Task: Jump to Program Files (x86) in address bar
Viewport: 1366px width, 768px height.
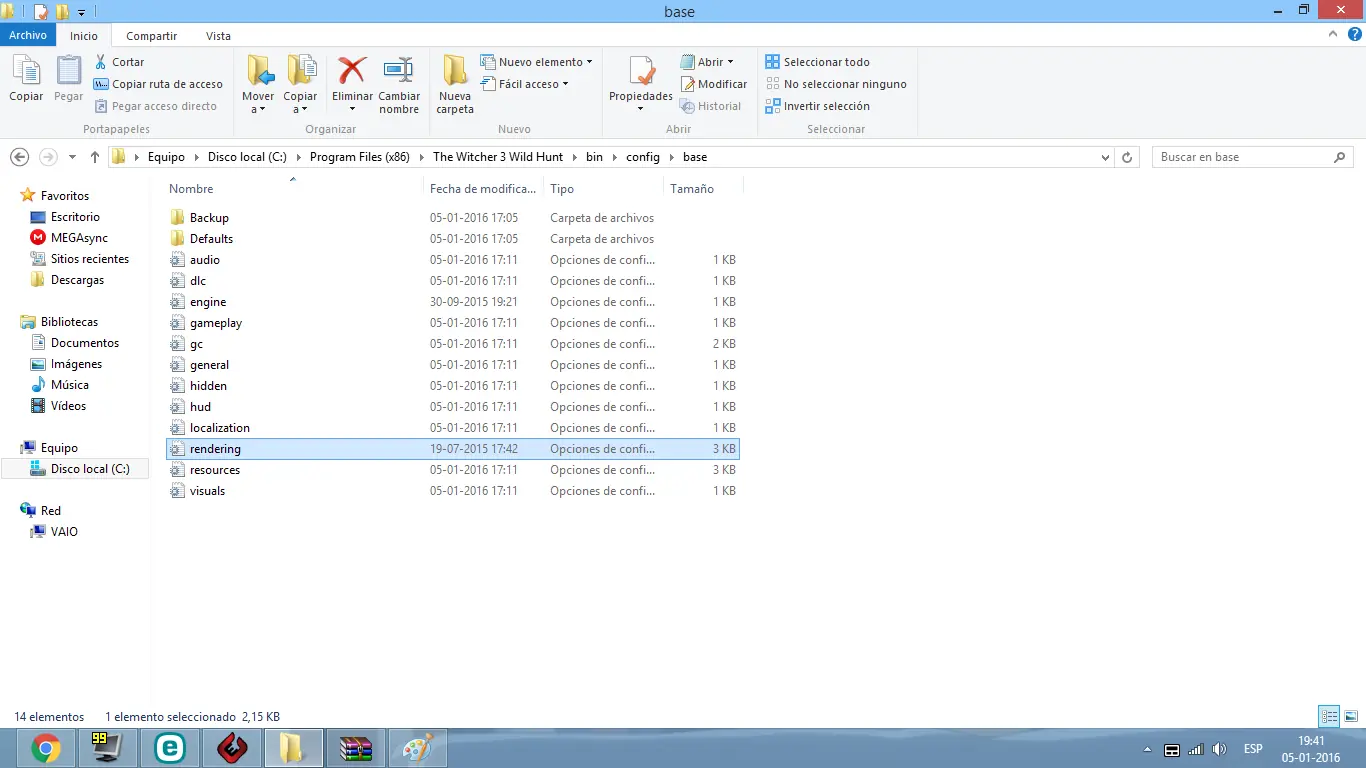Action: coord(360,157)
